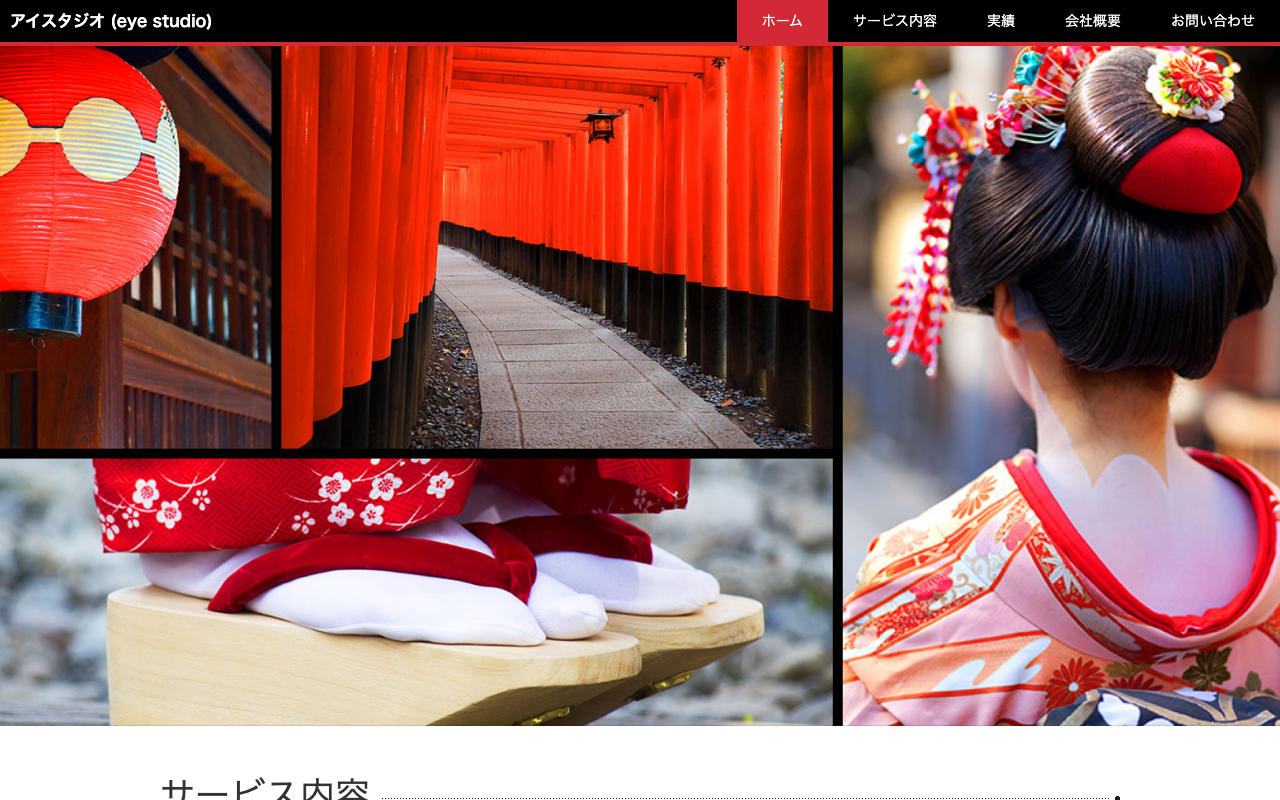Click the red paper lantern photo
Image resolution: width=1280 pixels, height=800 pixels.
[x=135, y=247]
